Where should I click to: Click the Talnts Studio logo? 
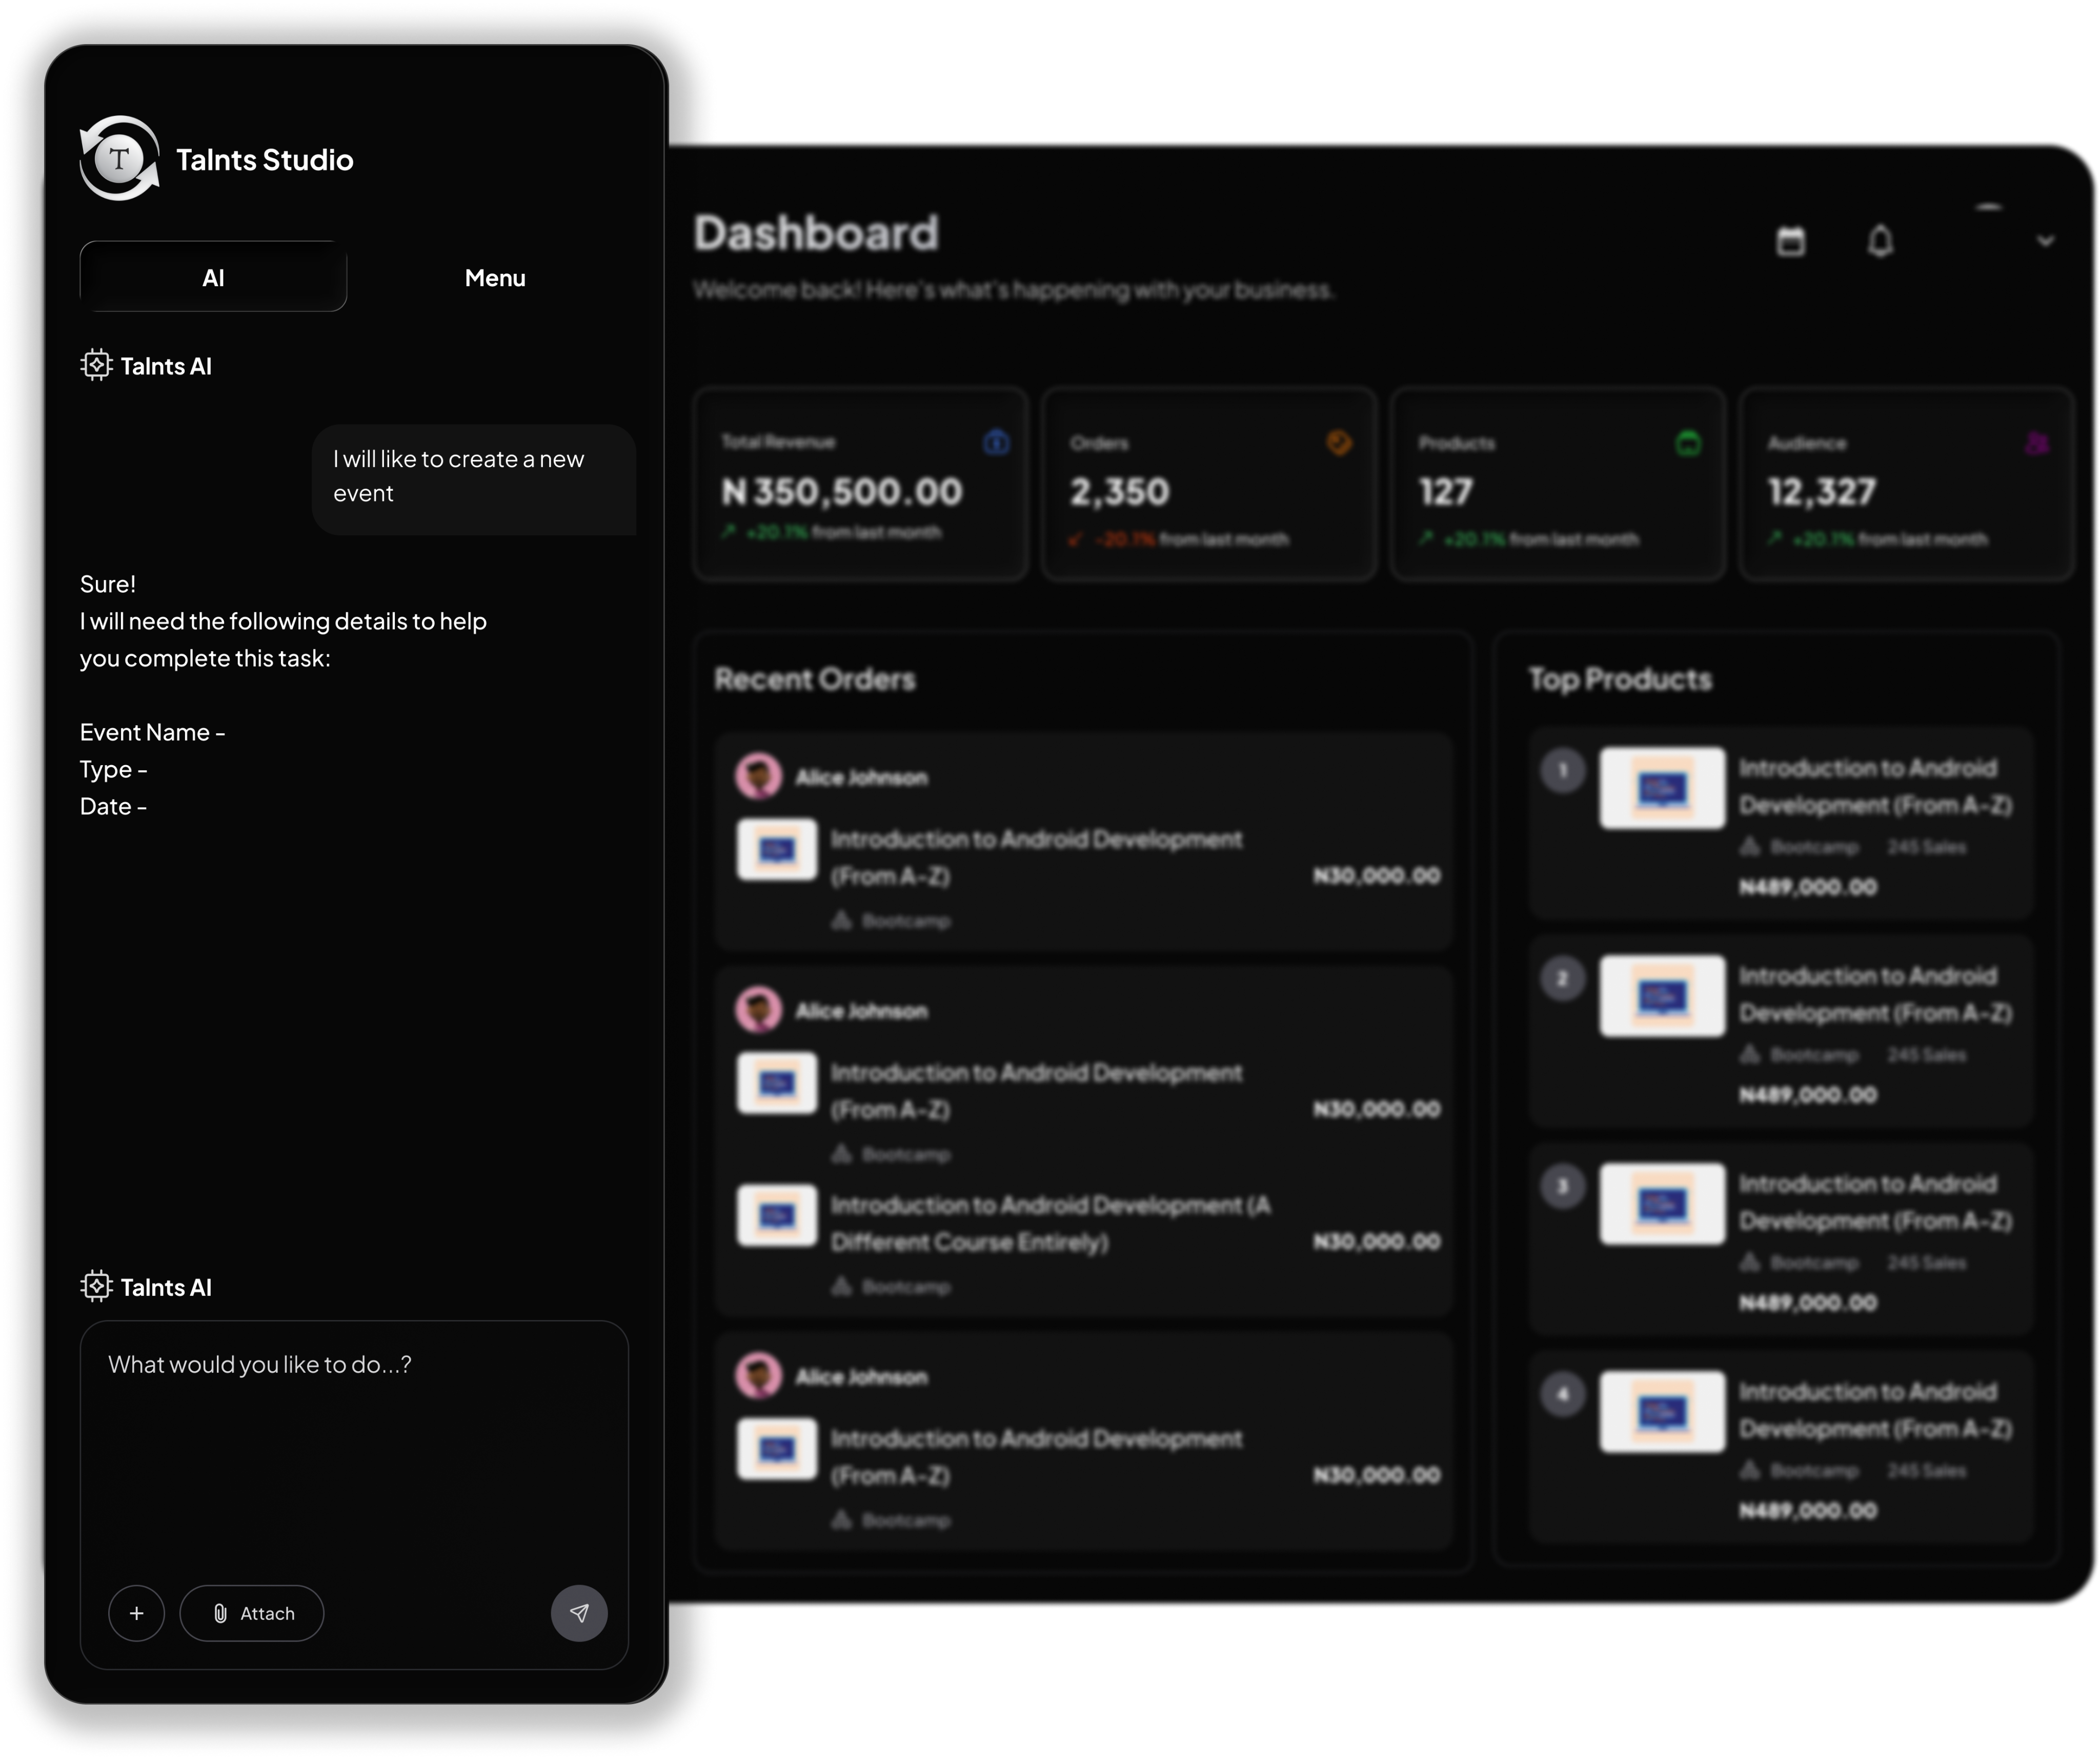click(119, 158)
